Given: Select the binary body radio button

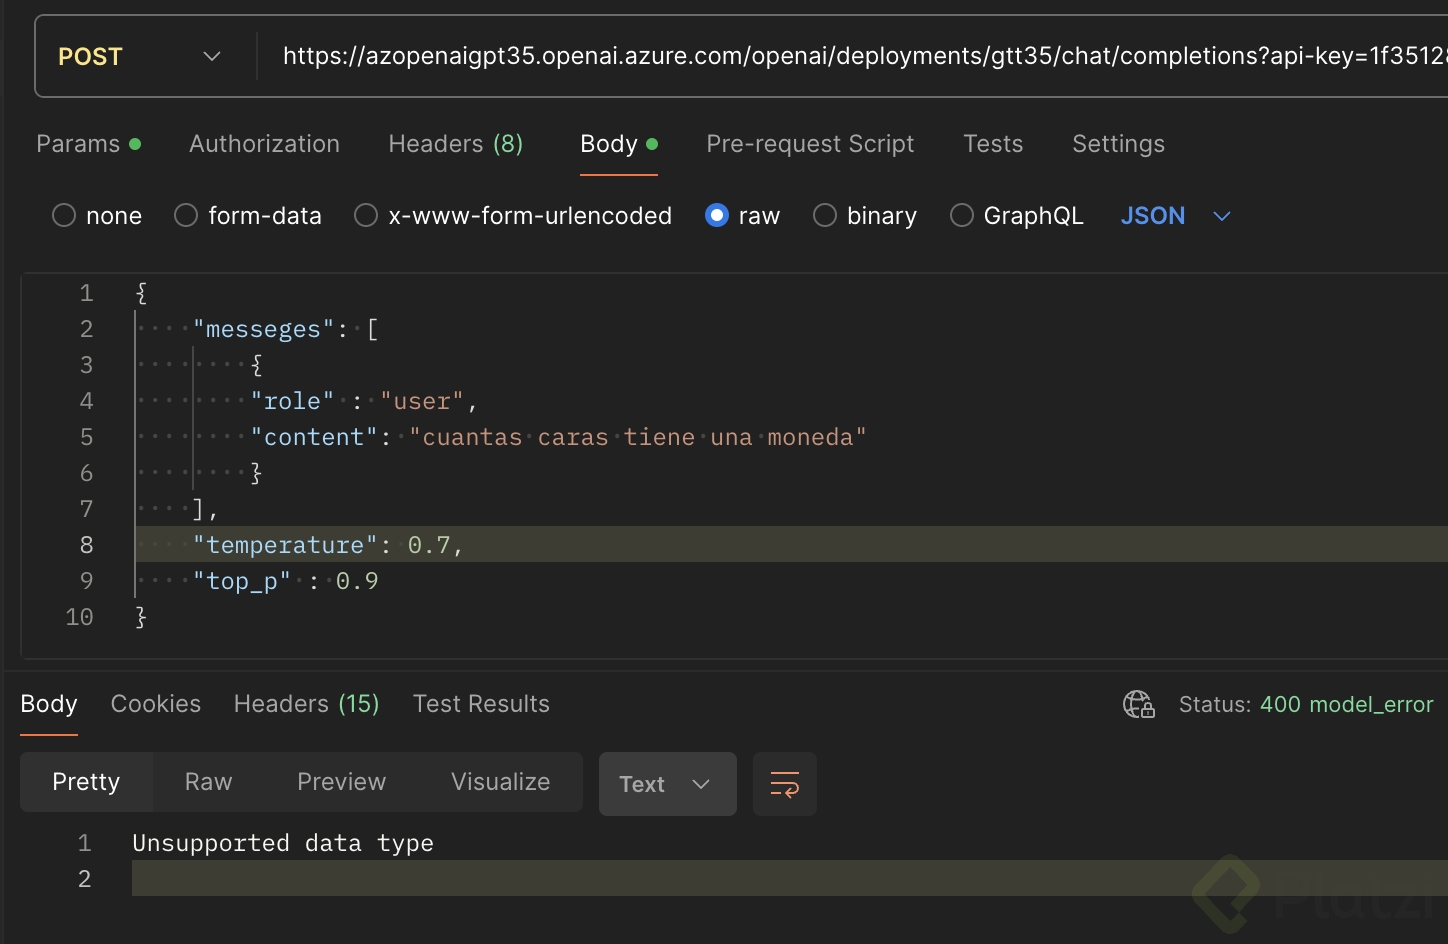Looking at the screenshot, I should click(x=825, y=216).
